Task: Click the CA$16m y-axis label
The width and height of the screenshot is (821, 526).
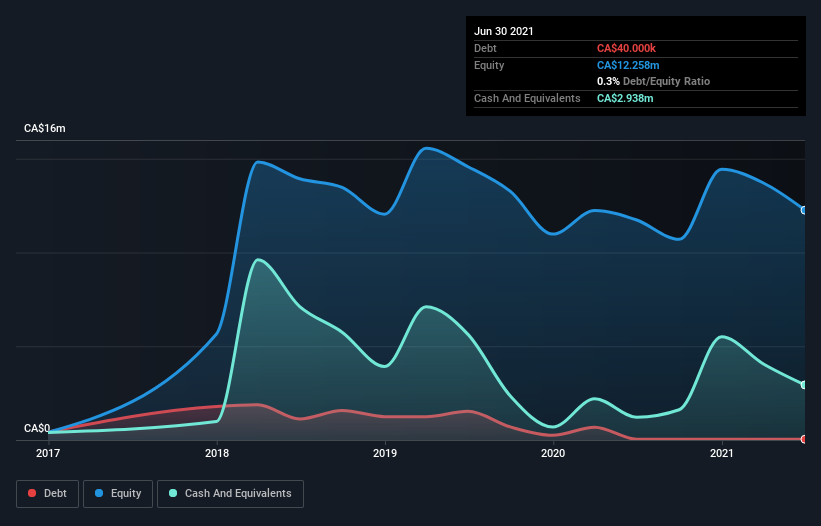Action: click(45, 128)
